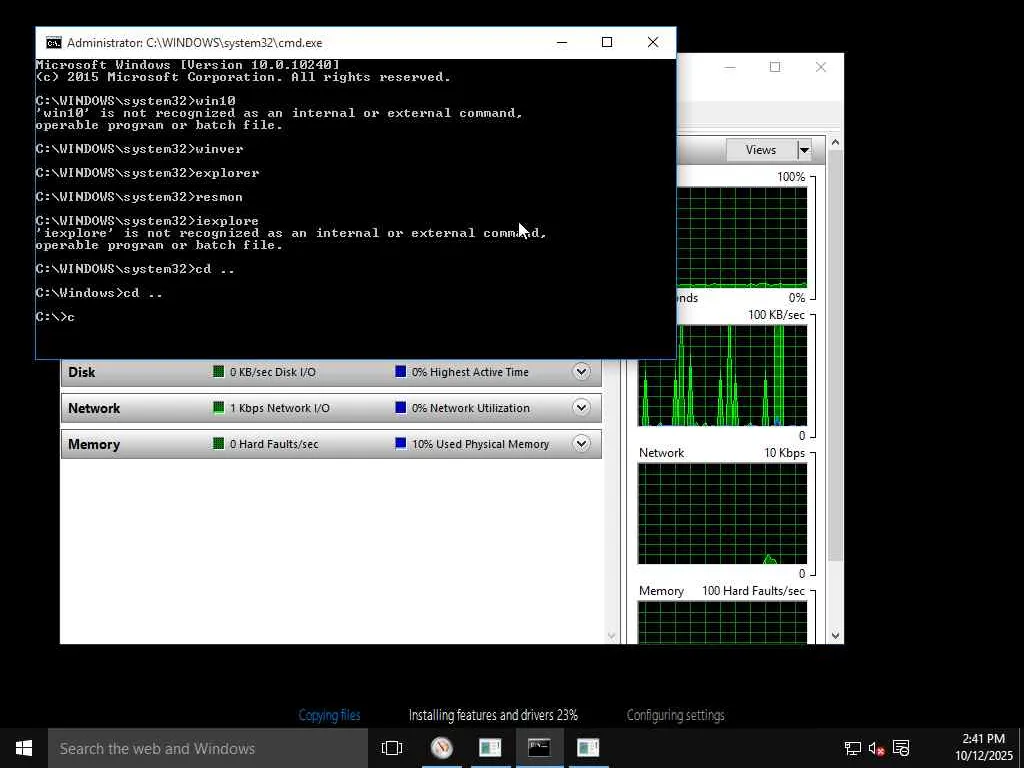Click '0 KB/sec Disk I/O' text
This screenshot has height=768, width=1024.
[272, 372]
